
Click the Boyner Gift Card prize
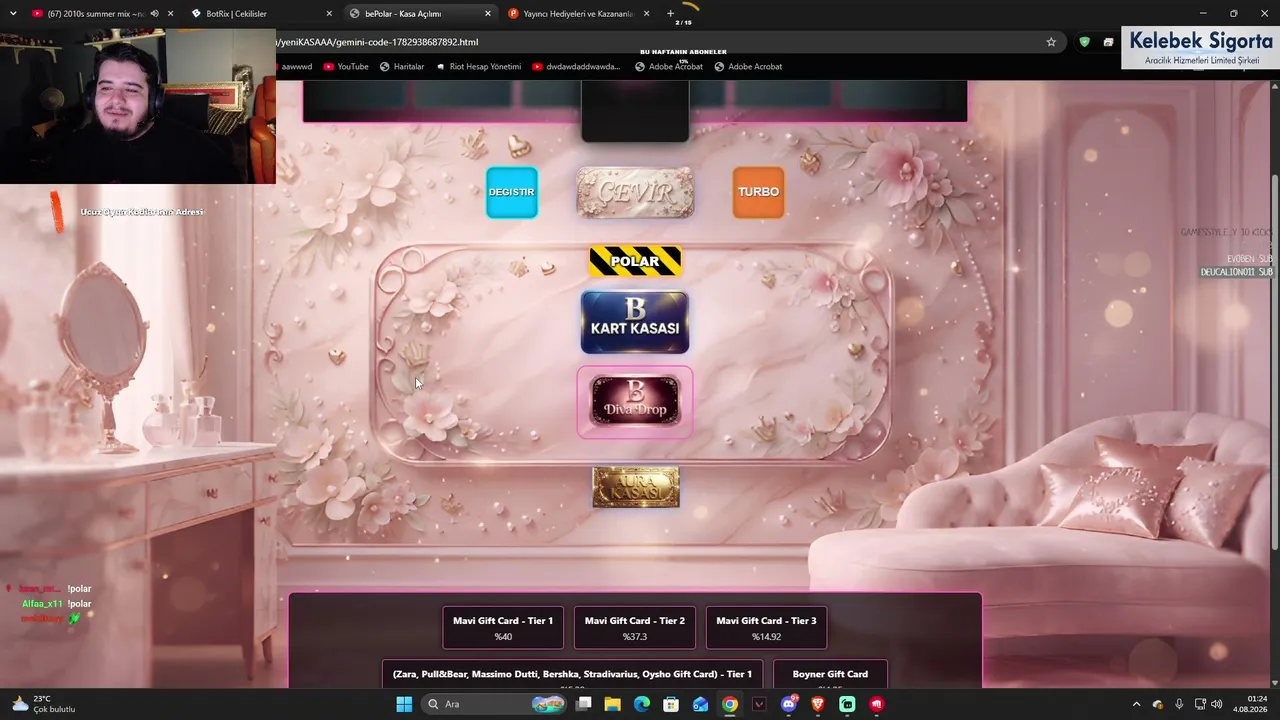tap(830, 674)
